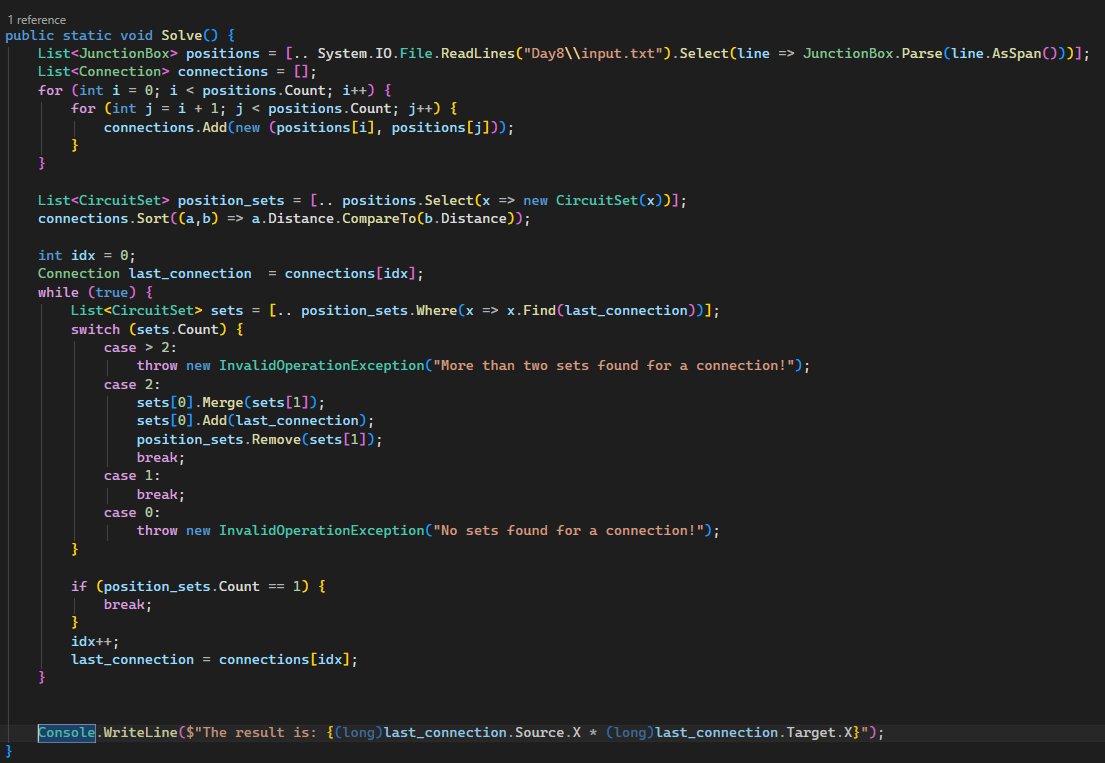Click the highlighted "Console" identifier
Viewport: 1105px width, 763px height.
(66, 733)
